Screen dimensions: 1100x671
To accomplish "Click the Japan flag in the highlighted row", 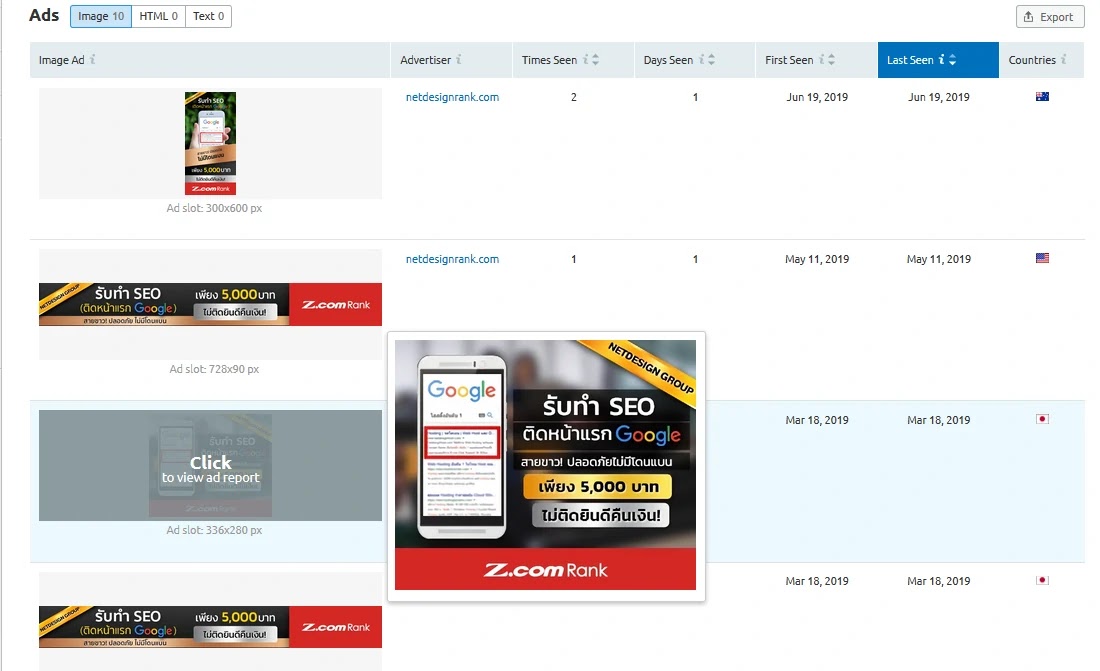I will click(1042, 419).
